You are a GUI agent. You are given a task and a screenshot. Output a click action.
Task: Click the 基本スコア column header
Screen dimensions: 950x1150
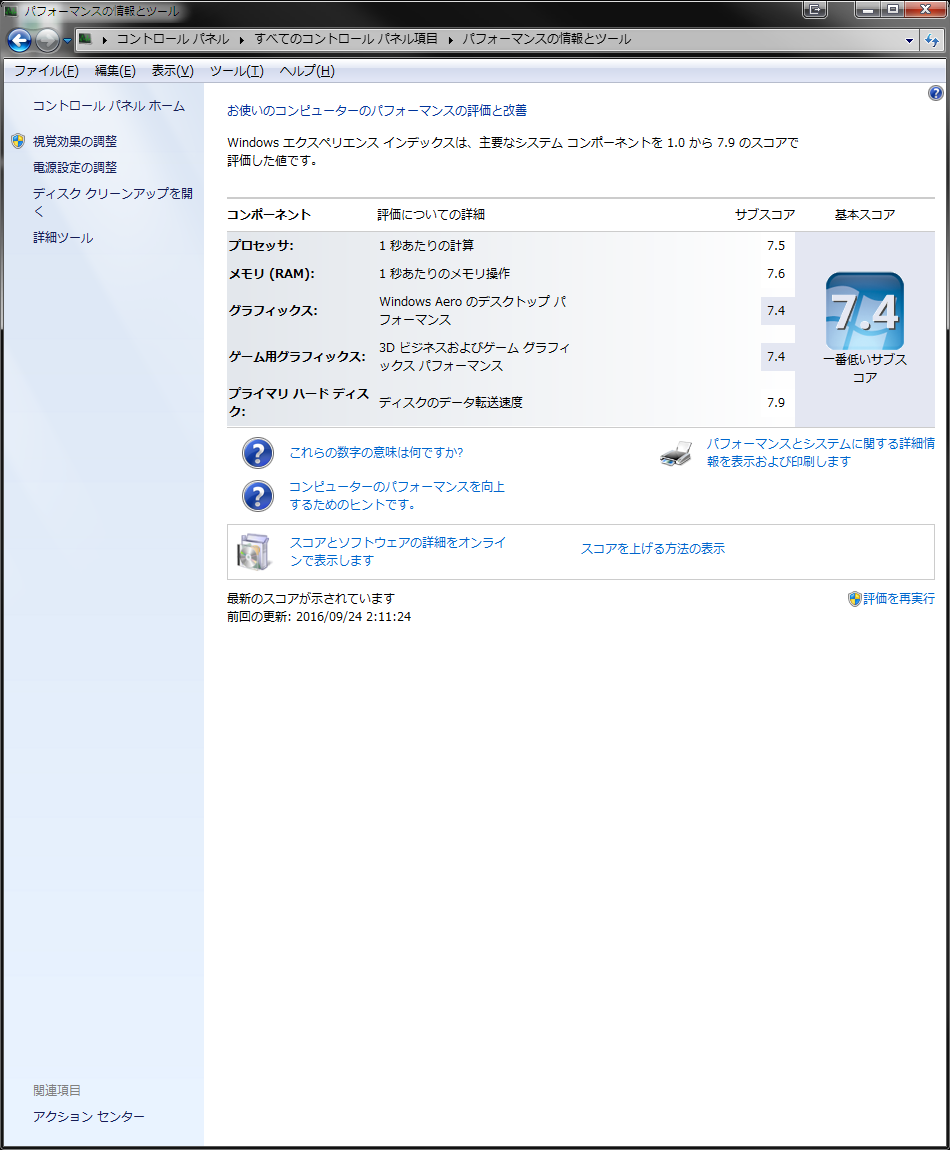pos(865,215)
